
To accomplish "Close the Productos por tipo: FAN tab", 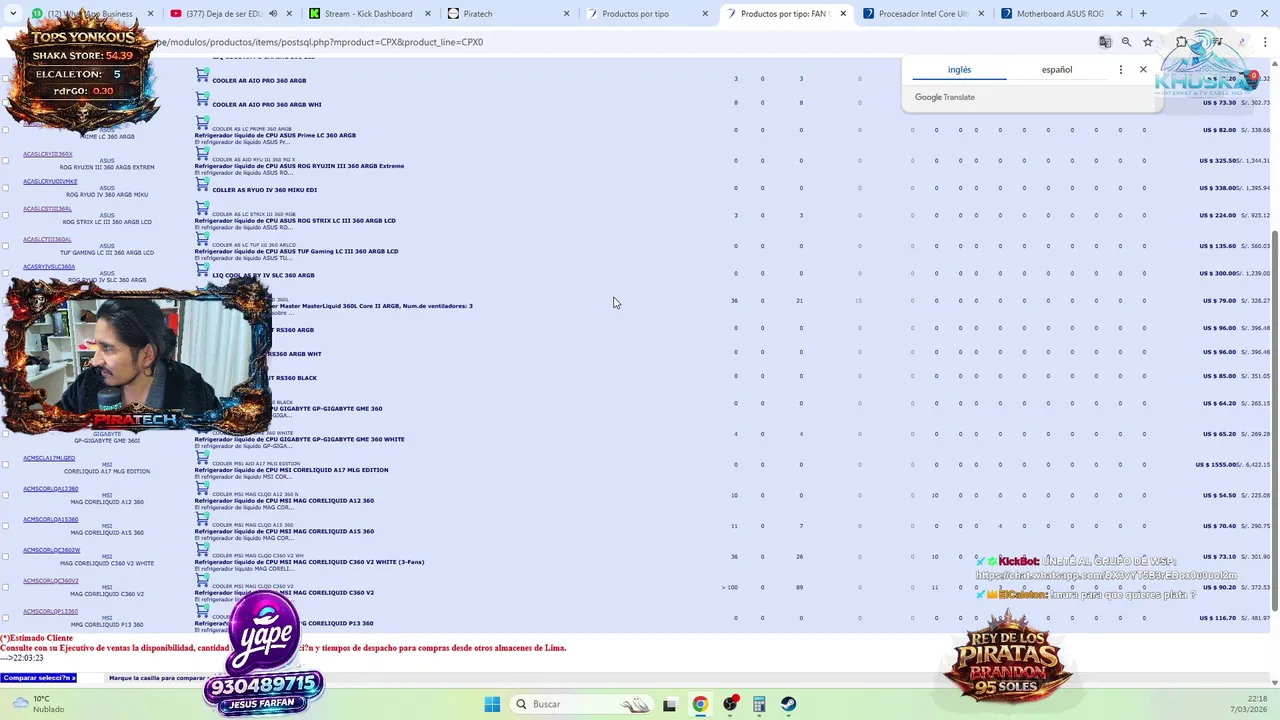I will pyautogui.click(x=843, y=14).
